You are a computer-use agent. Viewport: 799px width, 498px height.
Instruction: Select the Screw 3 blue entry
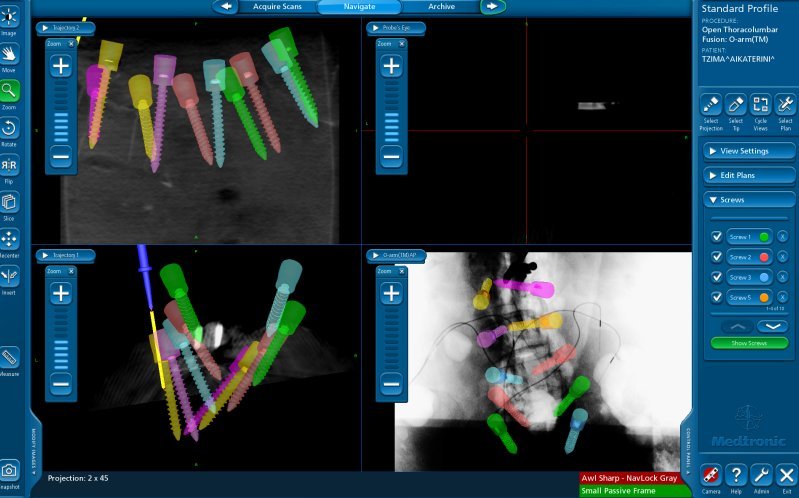pyautogui.click(x=749, y=277)
